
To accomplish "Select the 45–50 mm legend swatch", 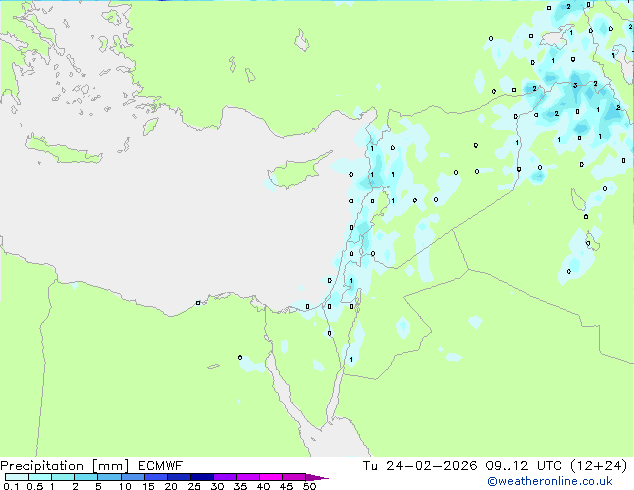I will 294,477.
